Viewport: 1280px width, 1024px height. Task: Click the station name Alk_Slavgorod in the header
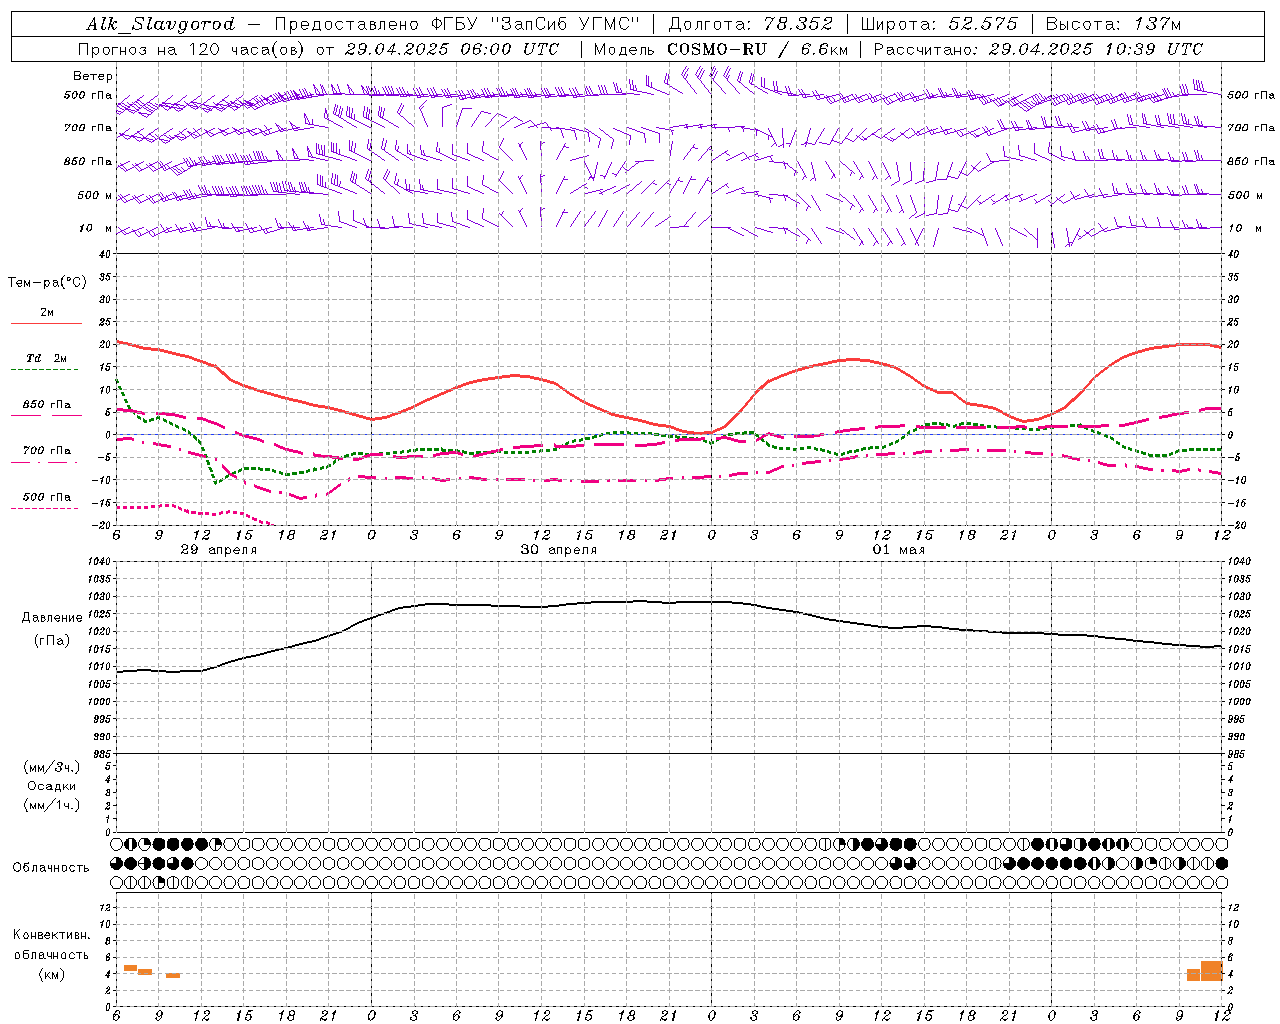pyautogui.click(x=161, y=24)
